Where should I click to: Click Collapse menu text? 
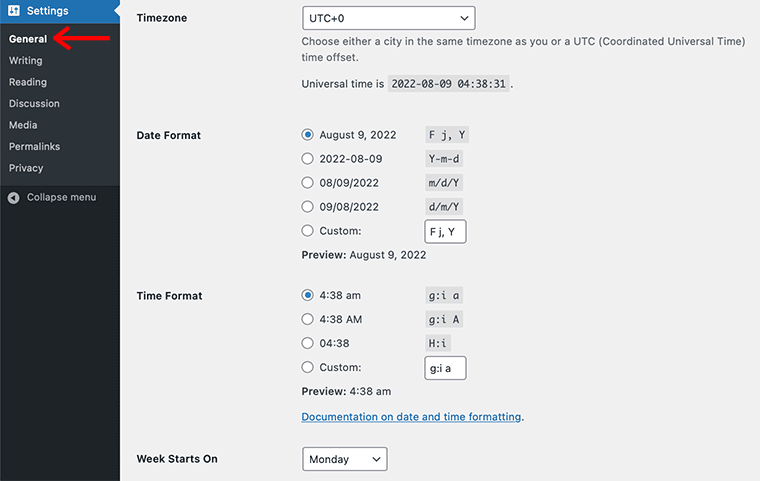[62, 197]
